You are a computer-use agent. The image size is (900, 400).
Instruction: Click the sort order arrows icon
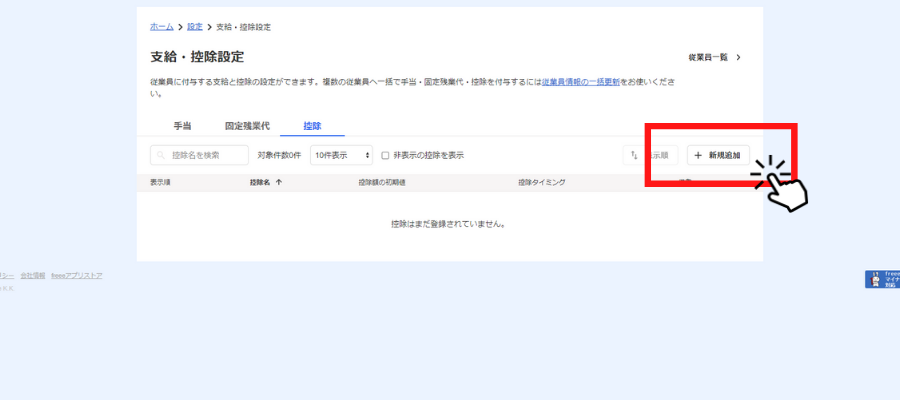[633, 156]
